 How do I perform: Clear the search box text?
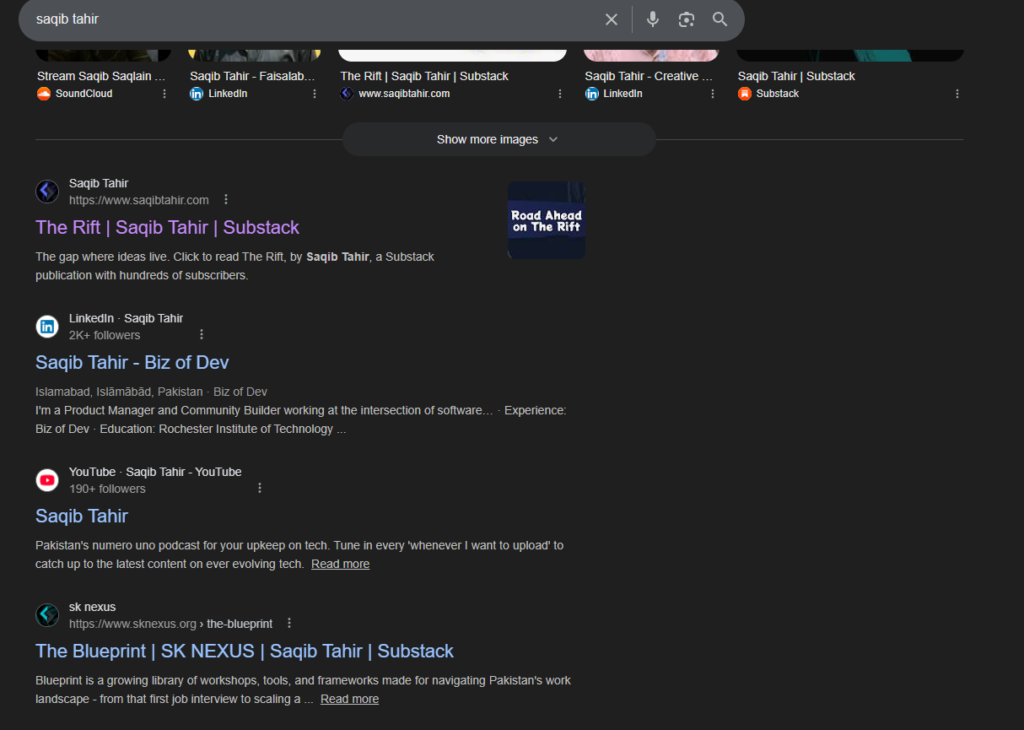pos(611,20)
